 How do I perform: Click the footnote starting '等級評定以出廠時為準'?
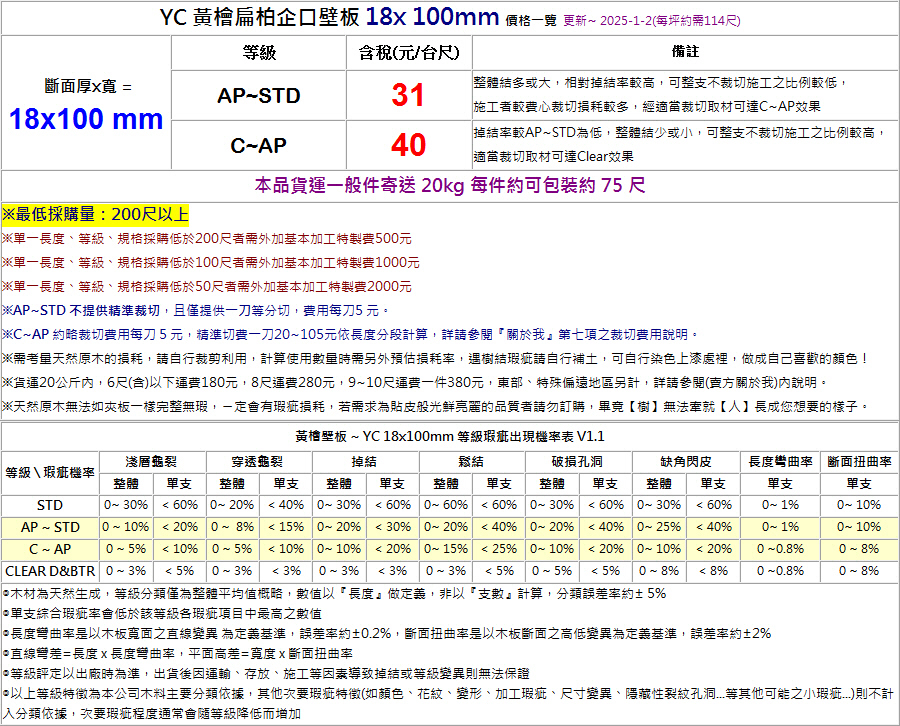[x=266, y=674]
